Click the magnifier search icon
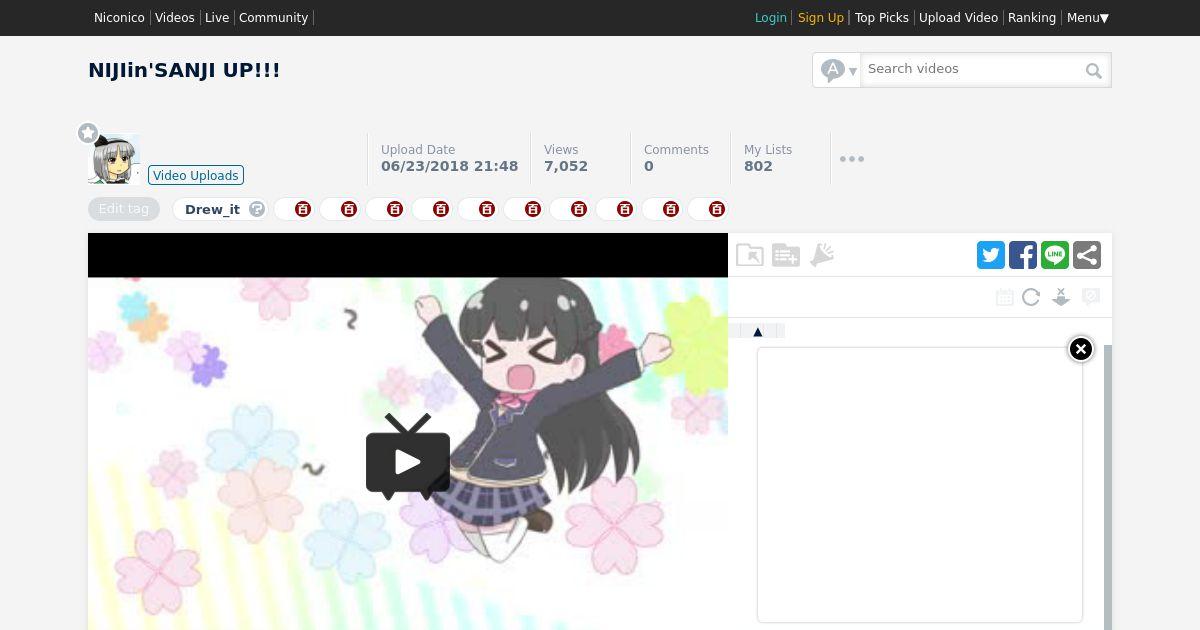 pyautogui.click(x=1094, y=71)
